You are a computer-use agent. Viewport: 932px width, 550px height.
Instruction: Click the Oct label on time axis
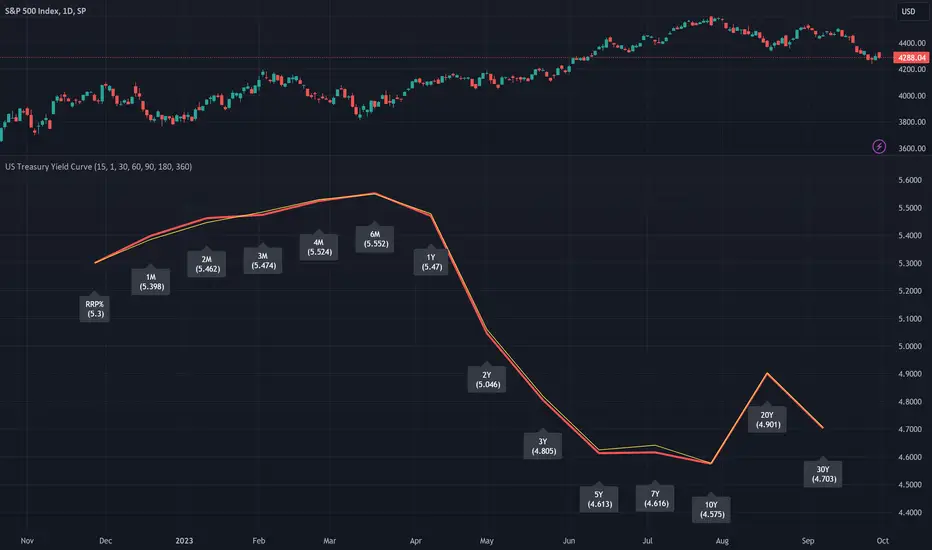883,540
